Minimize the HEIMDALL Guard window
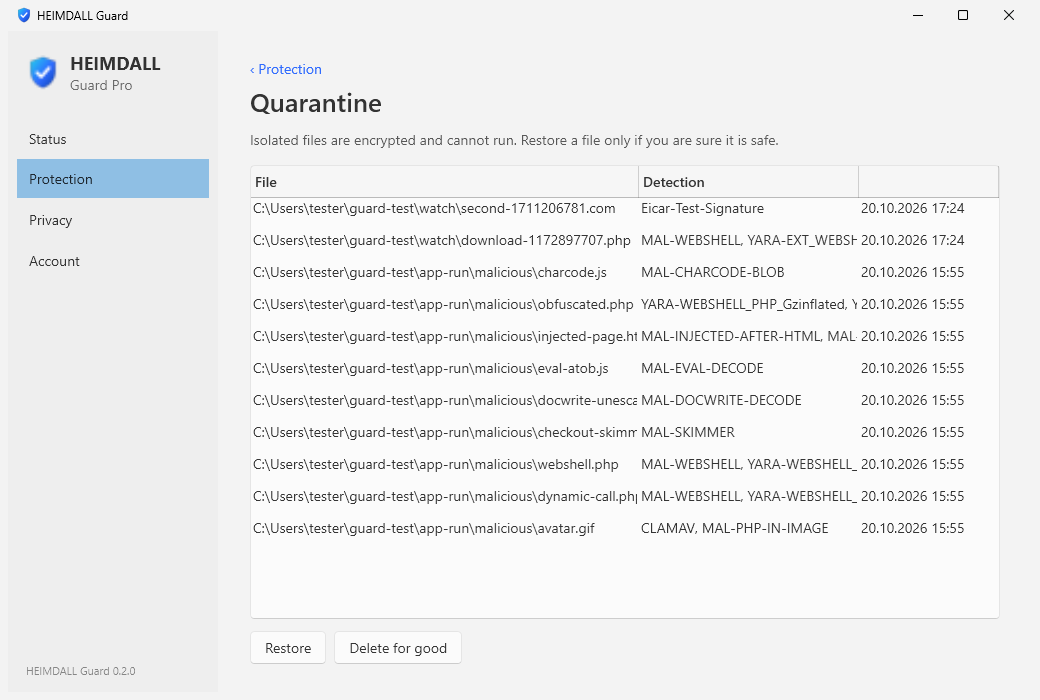 click(918, 15)
